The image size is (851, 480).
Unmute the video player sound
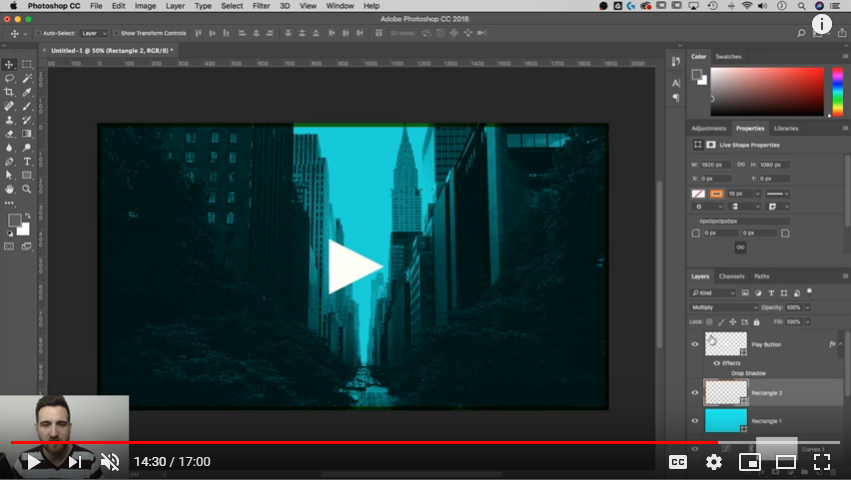click(x=110, y=462)
